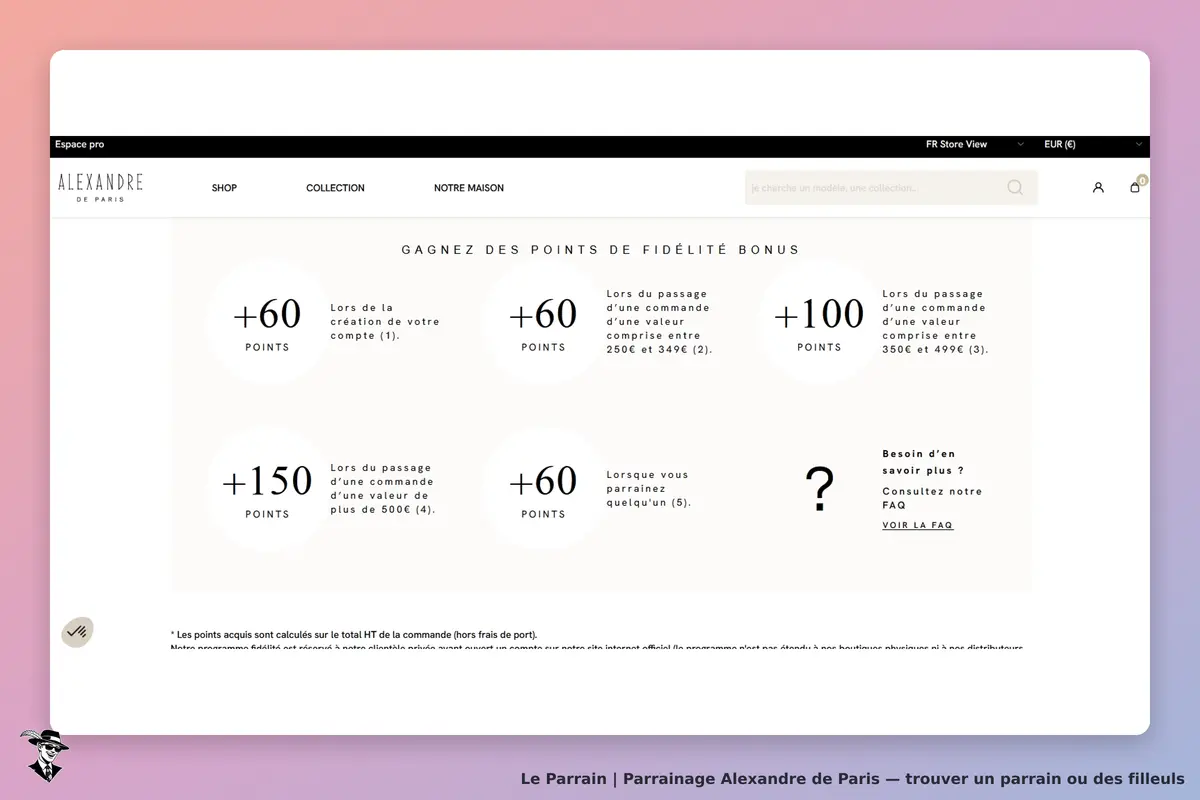1200x800 pixels.
Task: Click the Espace pro link
Action: [x=79, y=145]
